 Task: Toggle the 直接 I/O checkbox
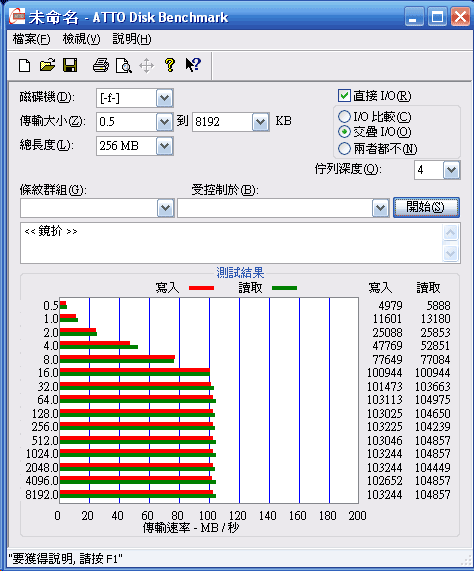tap(344, 96)
